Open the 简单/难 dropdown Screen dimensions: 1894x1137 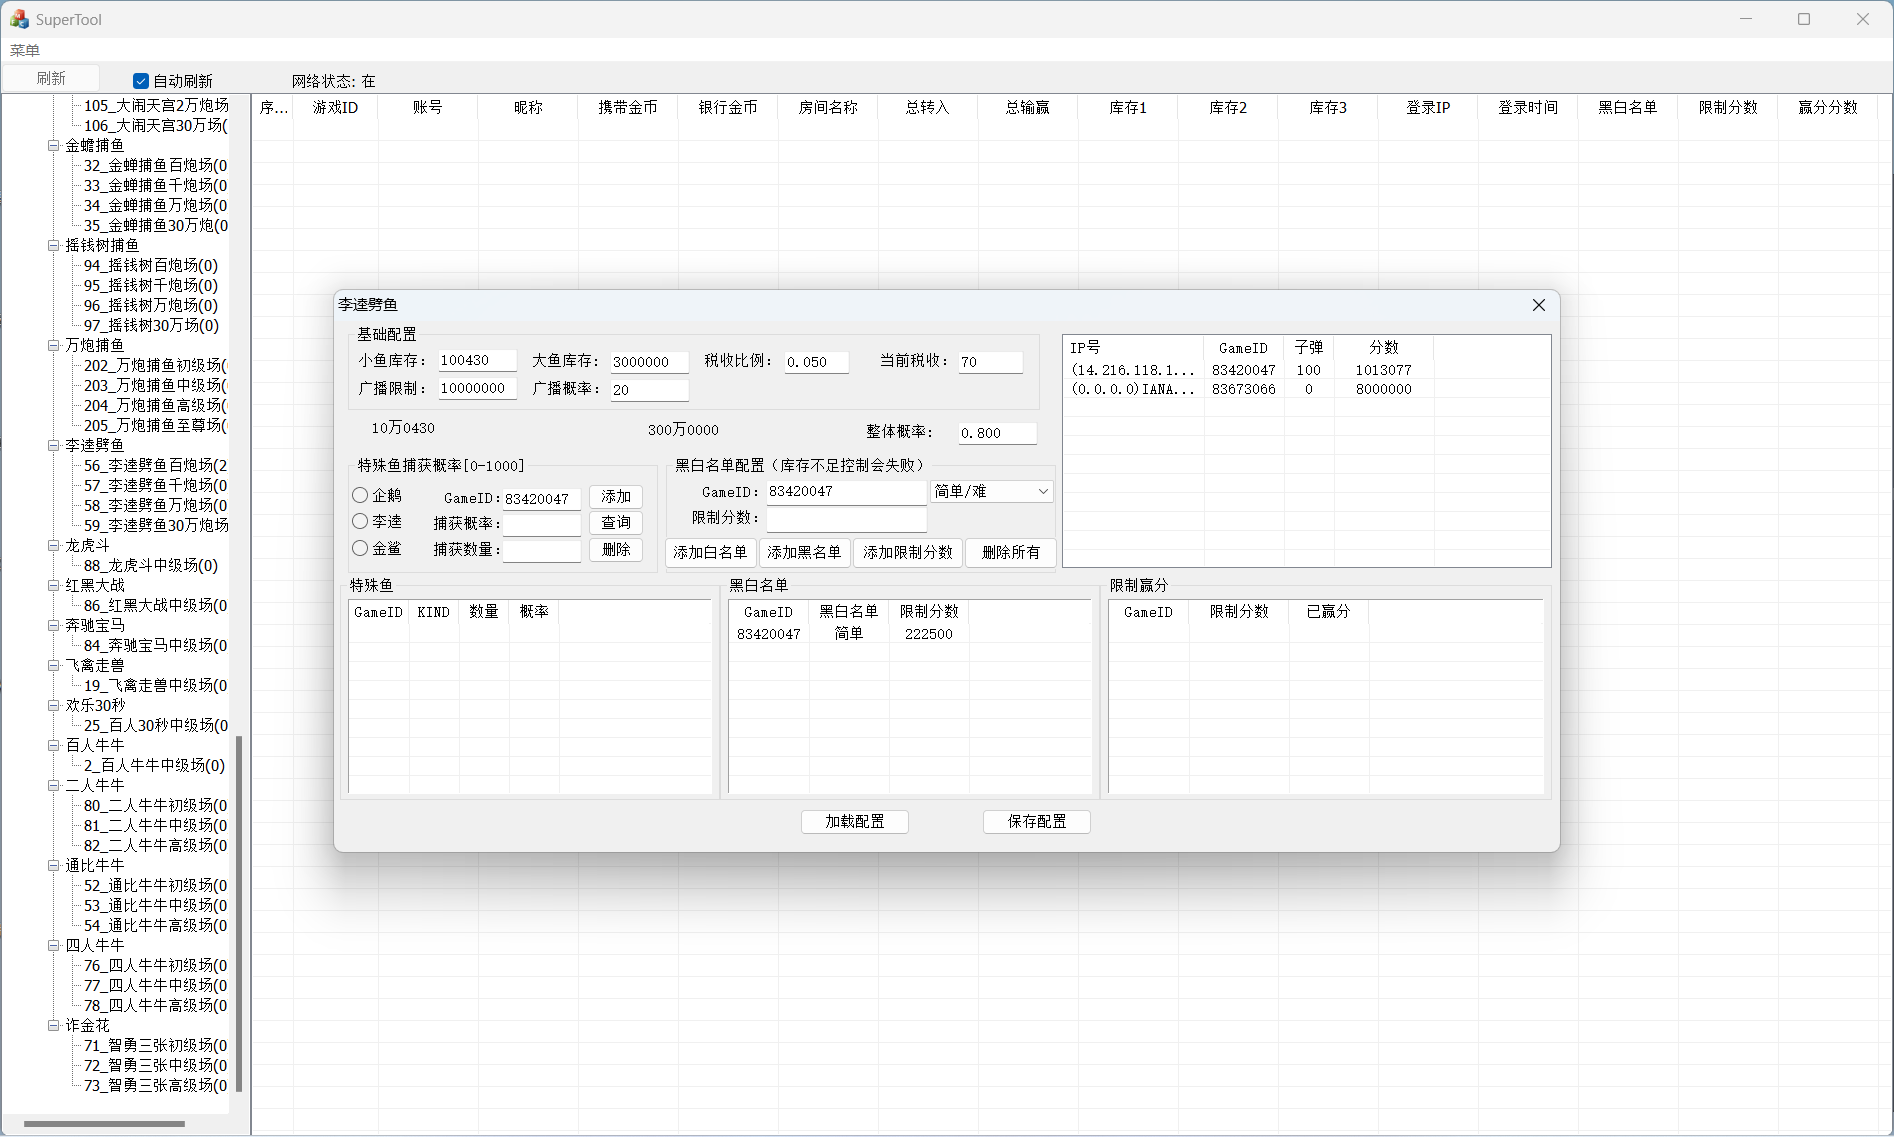pyautogui.click(x=991, y=491)
